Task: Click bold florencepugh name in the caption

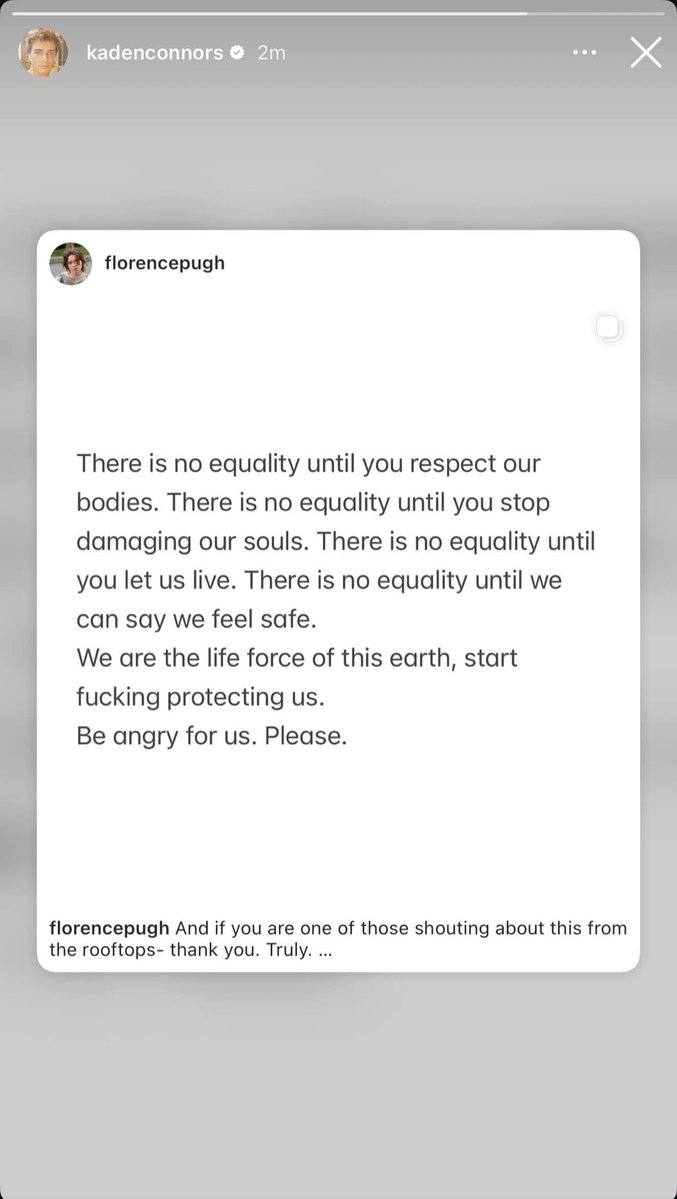Action: 109,928
